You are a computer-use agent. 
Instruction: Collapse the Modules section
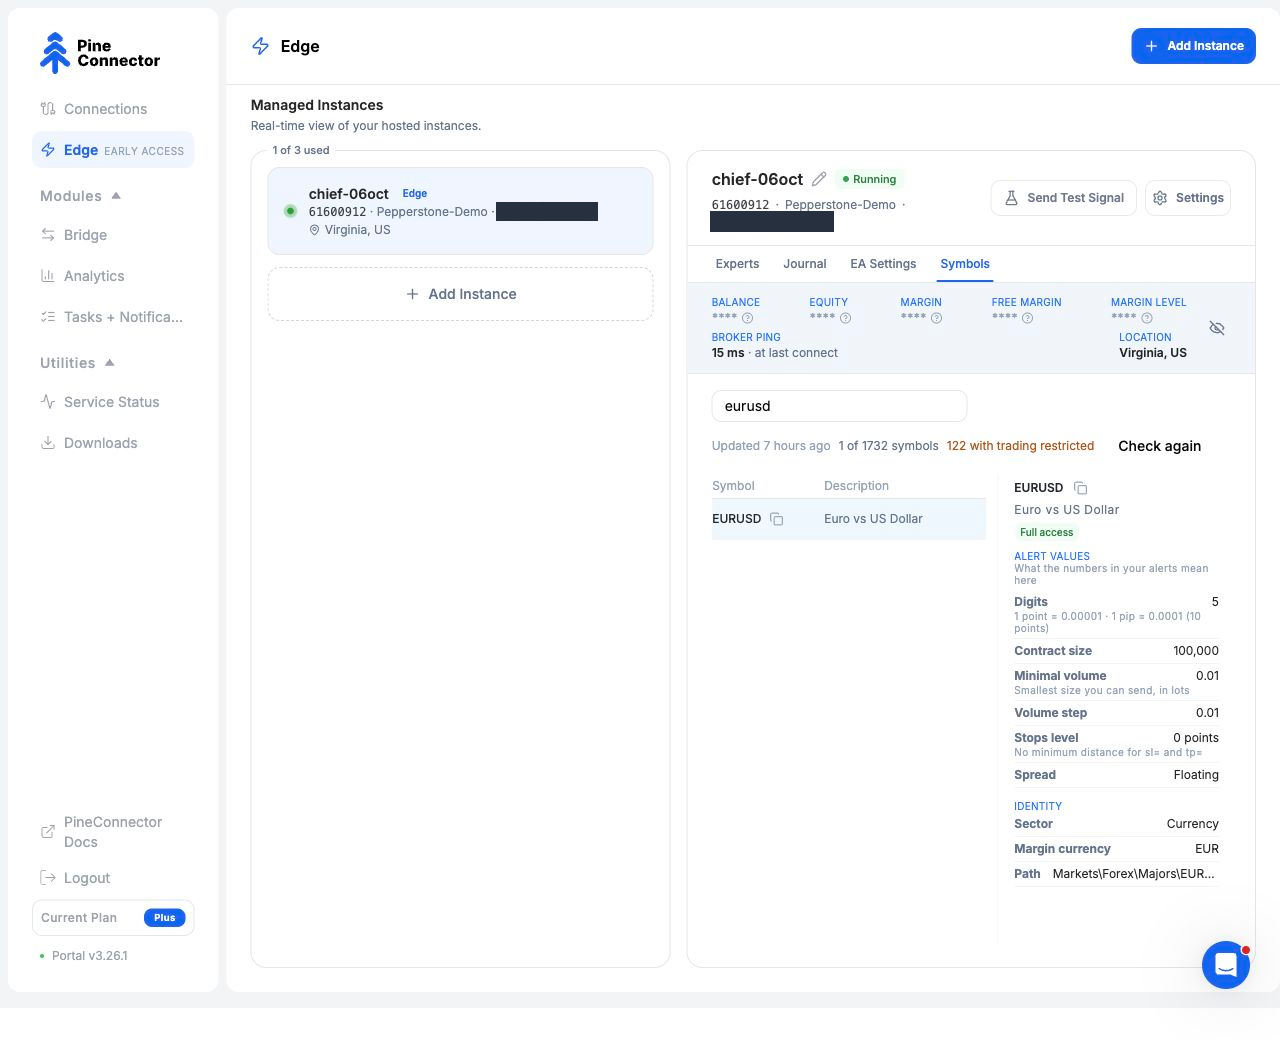(x=80, y=196)
